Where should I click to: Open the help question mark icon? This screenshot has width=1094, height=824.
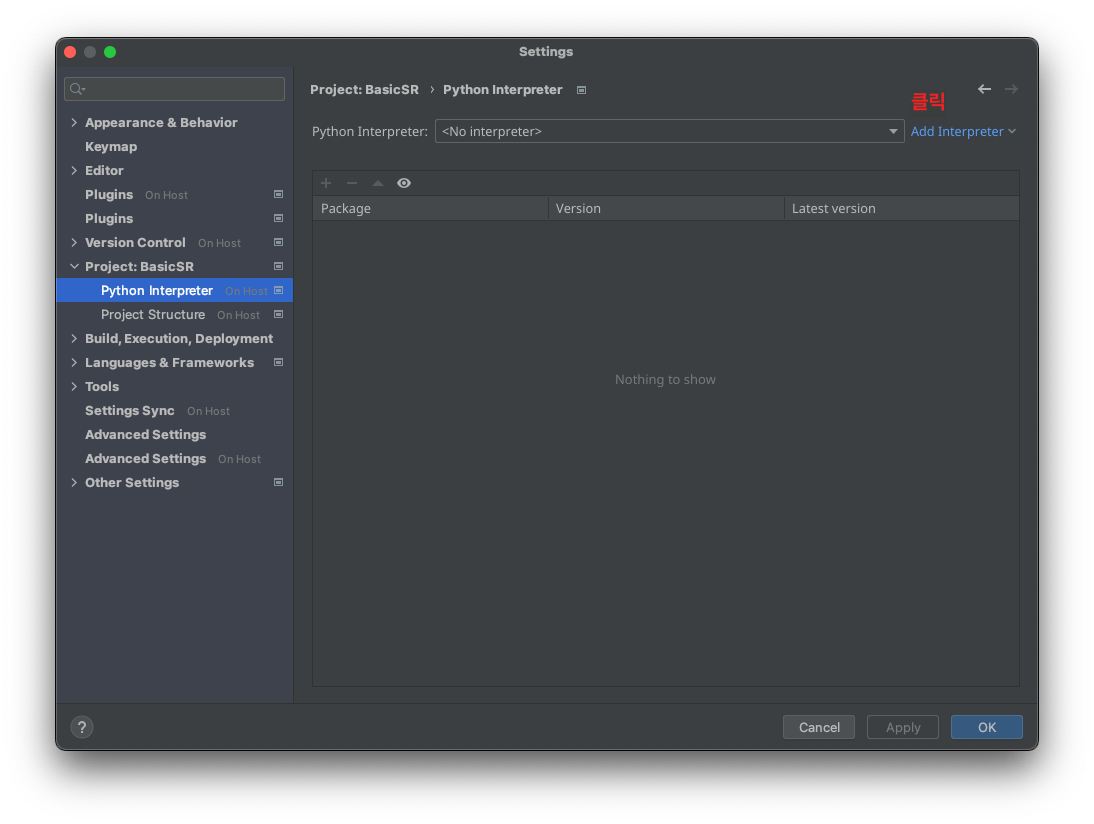[81, 727]
